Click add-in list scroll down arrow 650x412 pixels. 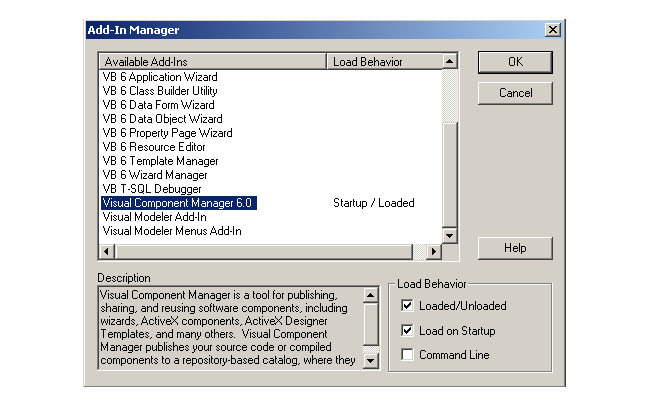click(x=450, y=236)
